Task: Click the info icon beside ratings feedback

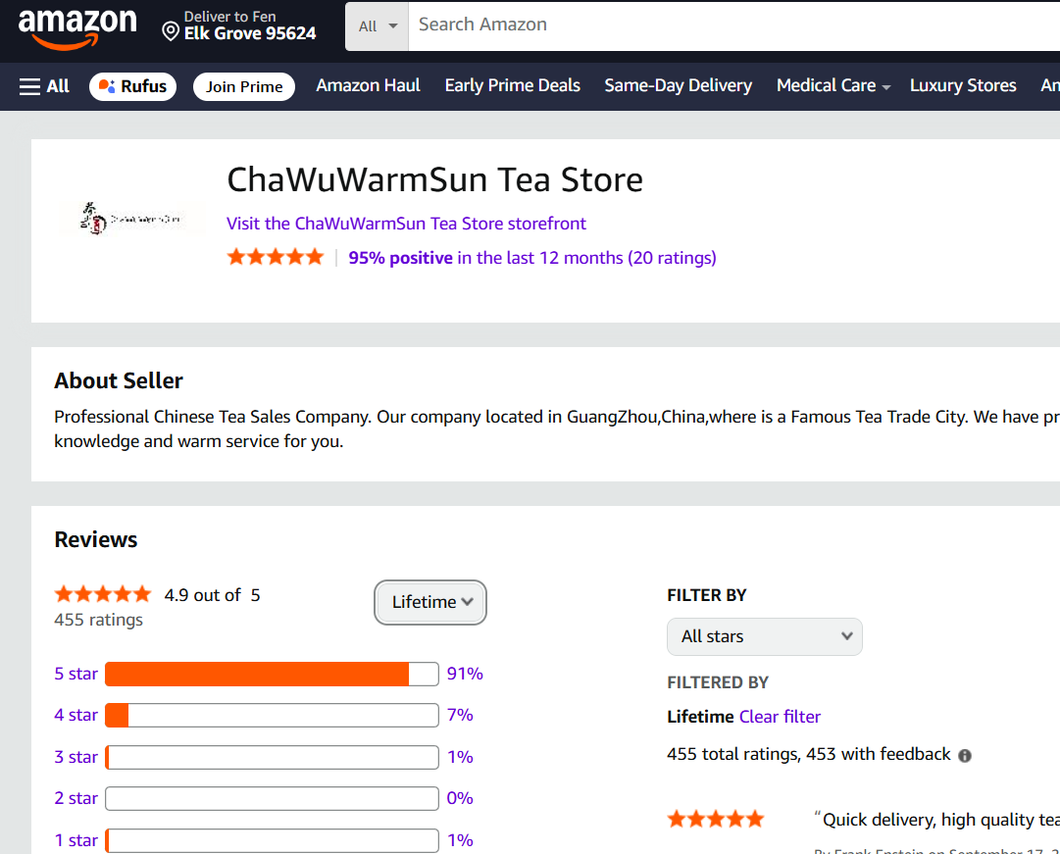Action: click(965, 756)
